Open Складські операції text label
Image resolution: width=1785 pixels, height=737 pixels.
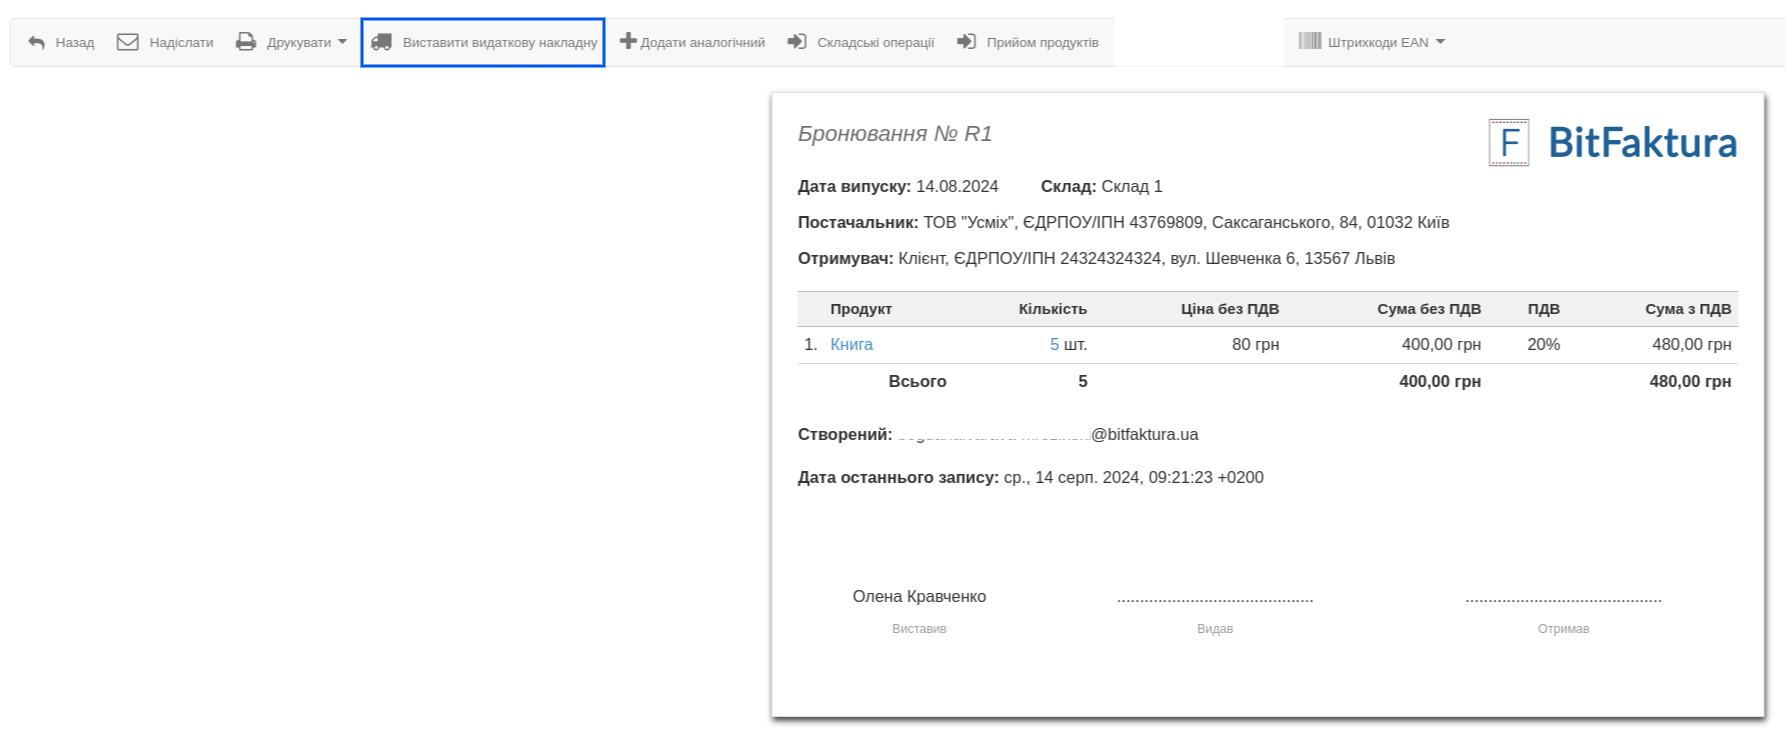coord(875,42)
